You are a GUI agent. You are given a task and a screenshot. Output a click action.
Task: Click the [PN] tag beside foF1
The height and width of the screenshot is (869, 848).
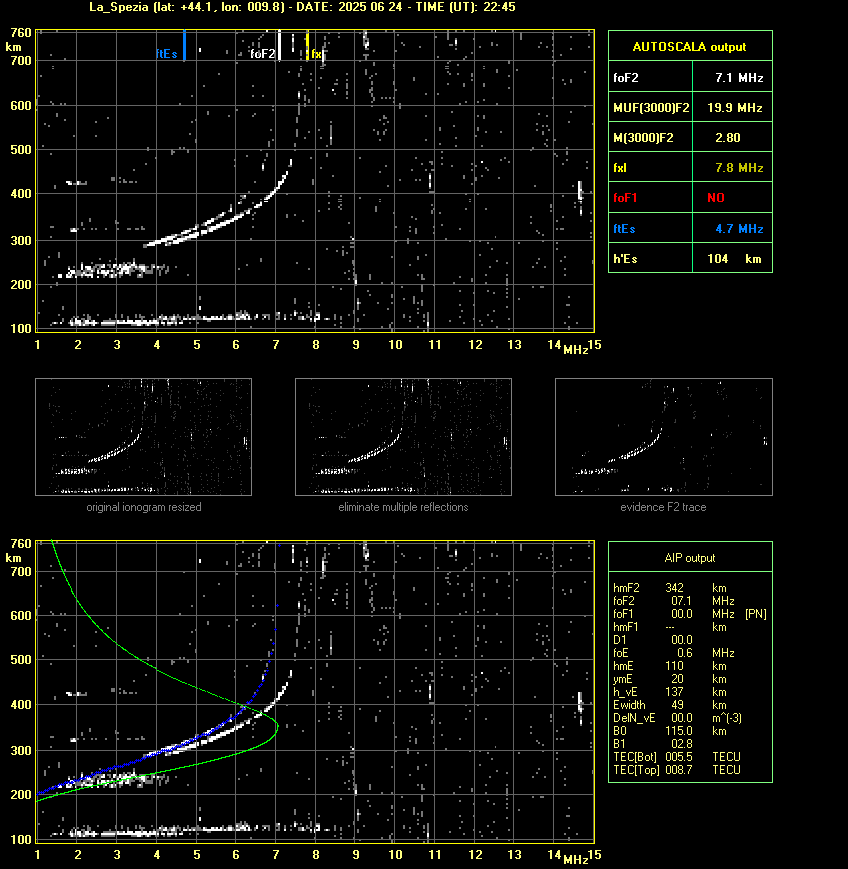click(x=756, y=614)
